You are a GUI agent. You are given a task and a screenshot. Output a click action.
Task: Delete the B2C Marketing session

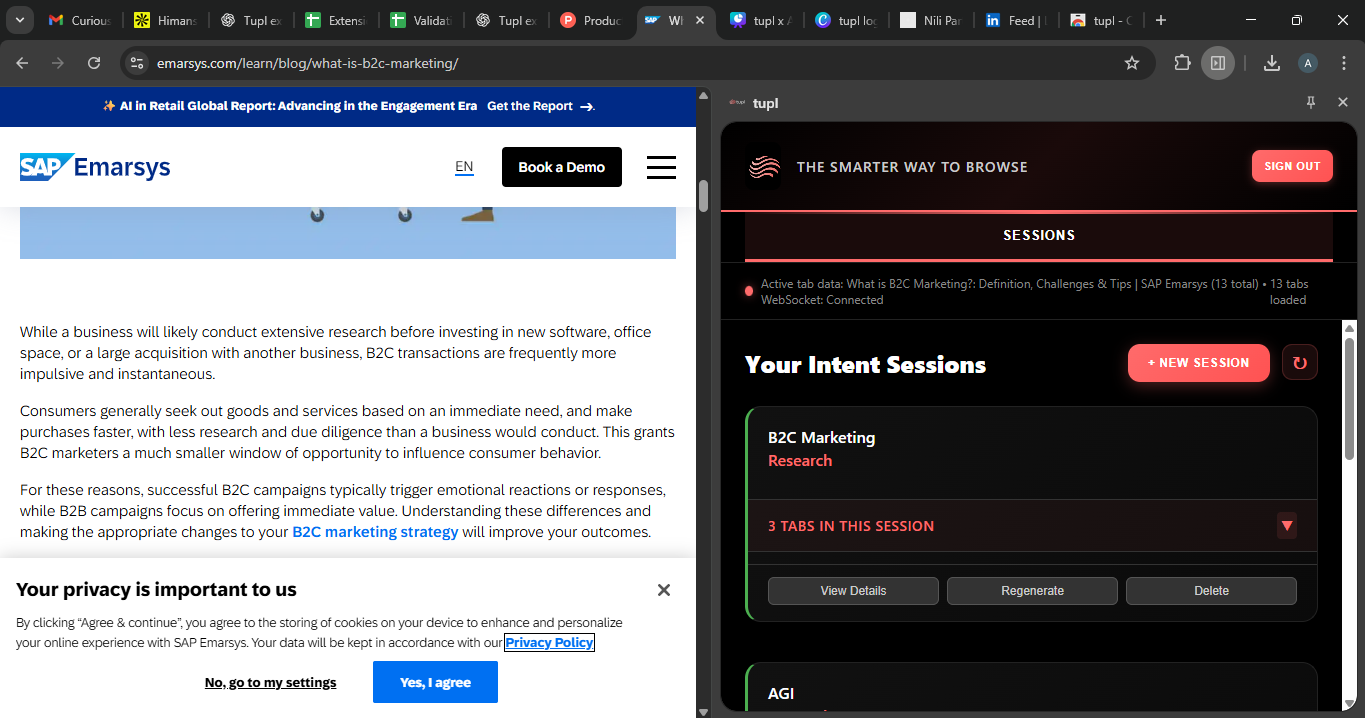click(x=1211, y=591)
